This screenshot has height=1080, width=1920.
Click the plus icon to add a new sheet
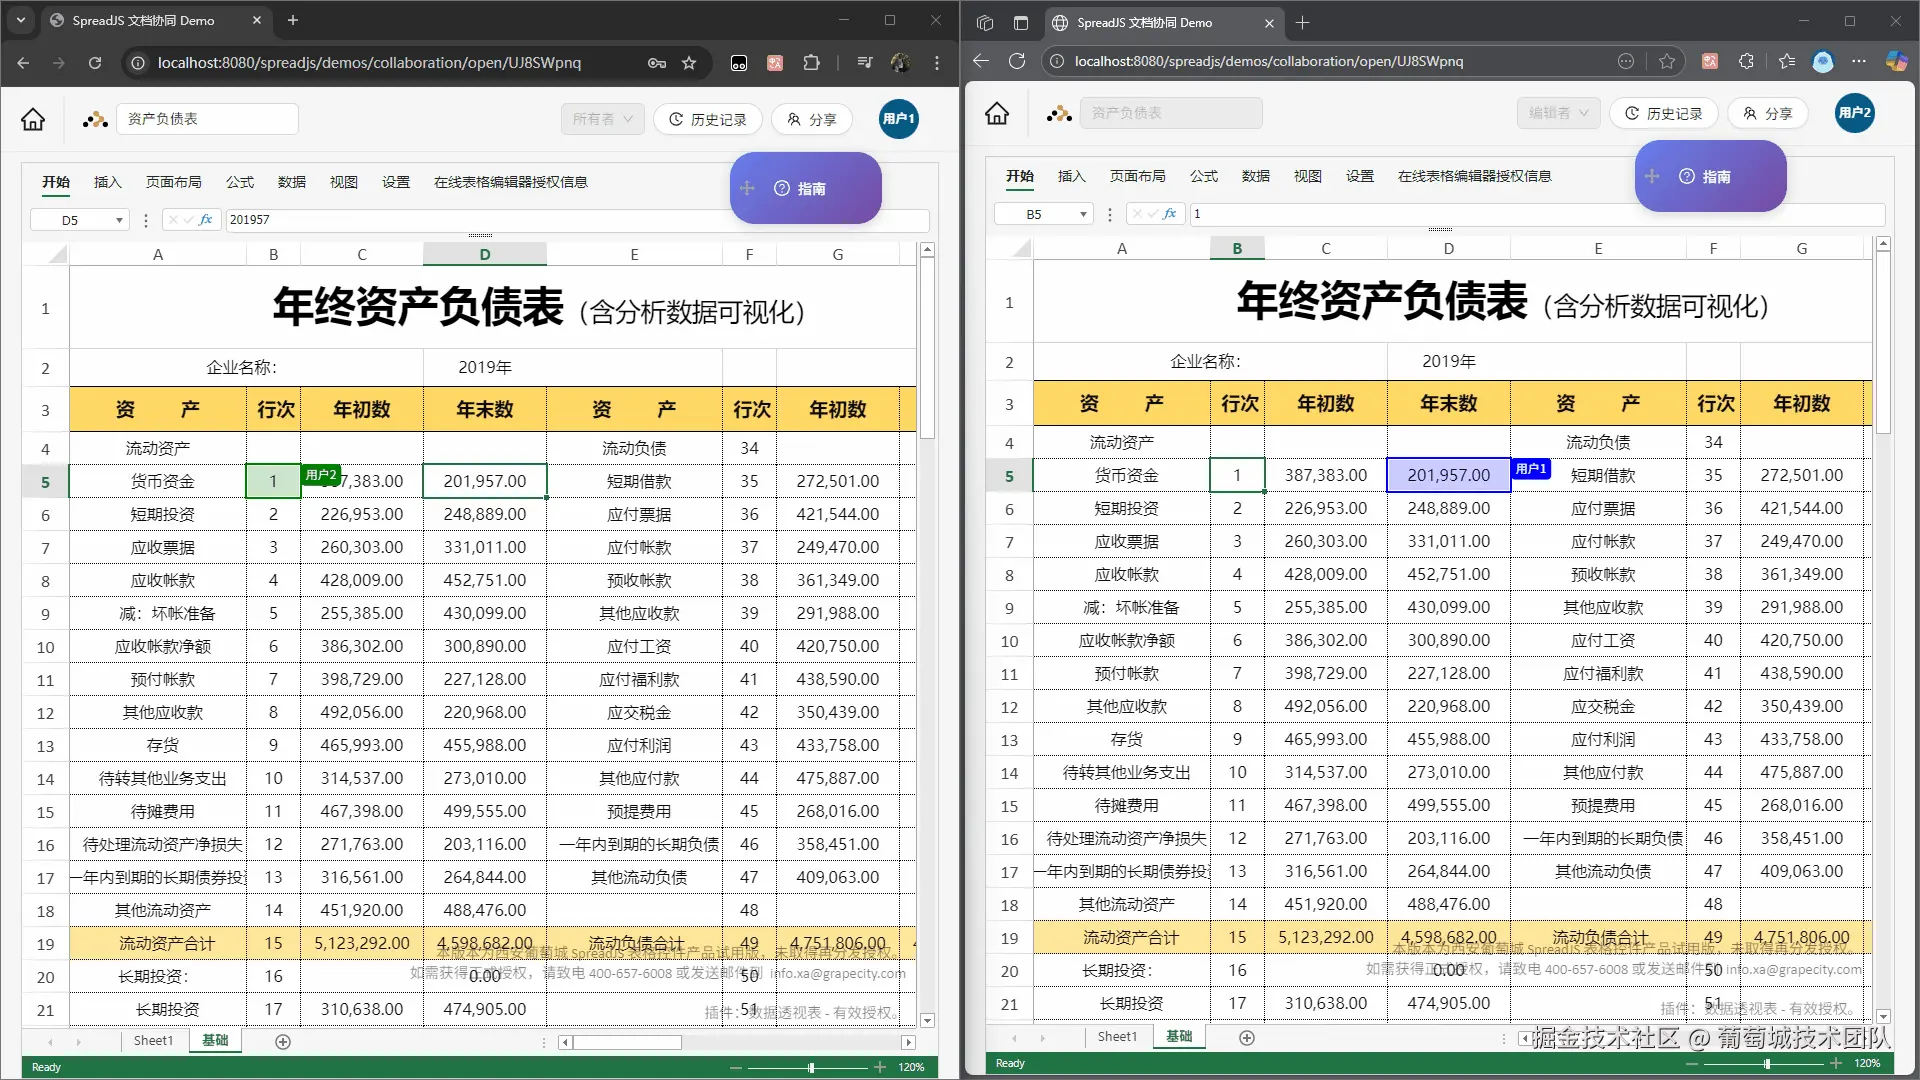click(x=283, y=1041)
